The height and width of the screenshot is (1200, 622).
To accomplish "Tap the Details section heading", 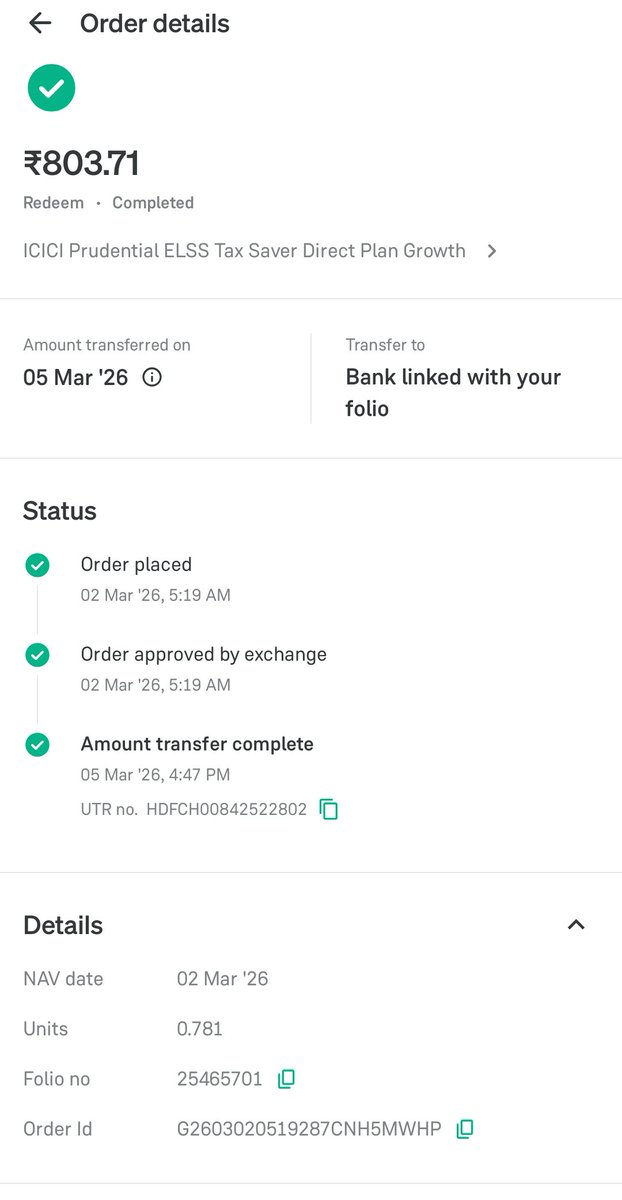I will [x=63, y=926].
